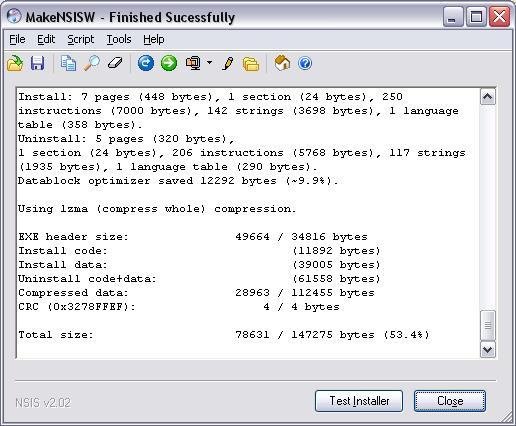Open the Script menu
The image size is (516, 426).
(81, 39)
